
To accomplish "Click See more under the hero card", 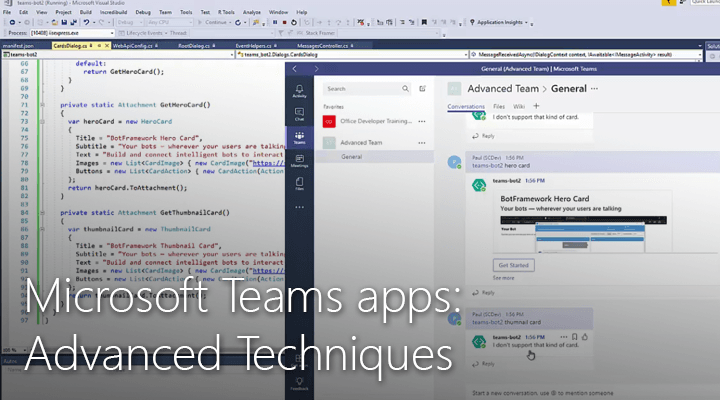I will pyautogui.click(x=503, y=278).
